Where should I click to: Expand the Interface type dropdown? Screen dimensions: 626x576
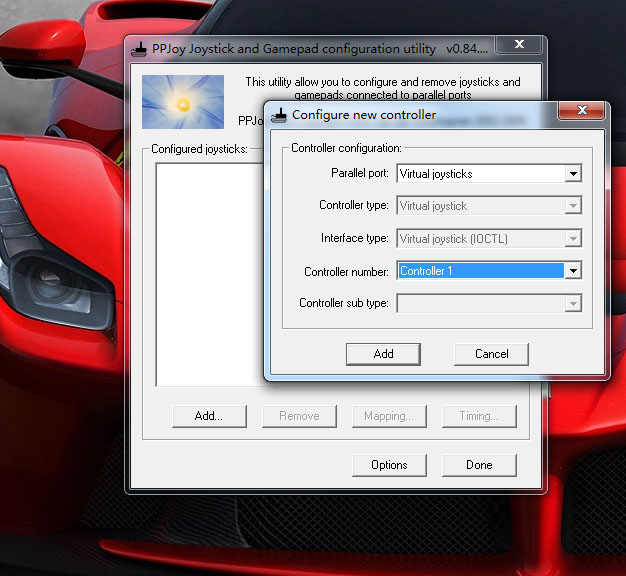pos(573,239)
